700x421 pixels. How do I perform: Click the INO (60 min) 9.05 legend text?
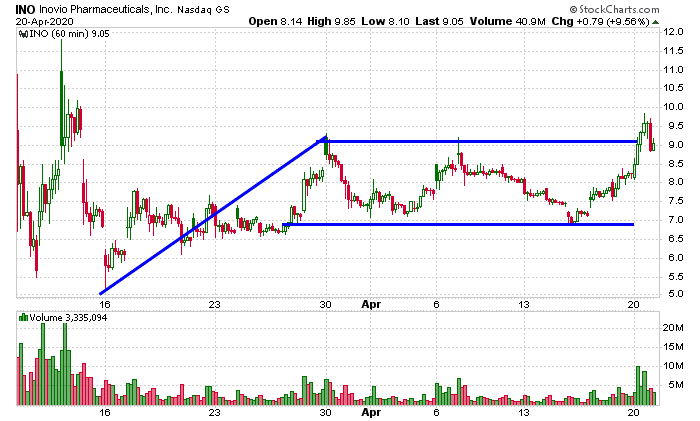70,34
